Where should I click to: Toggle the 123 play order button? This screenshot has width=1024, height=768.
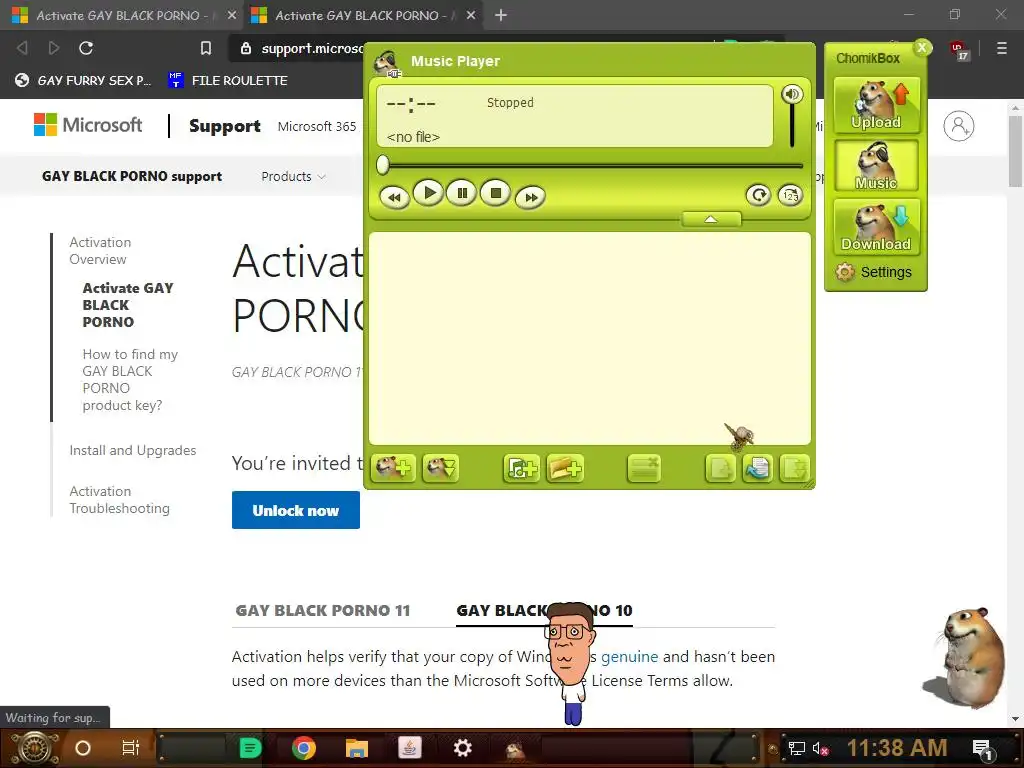(790, 195)
